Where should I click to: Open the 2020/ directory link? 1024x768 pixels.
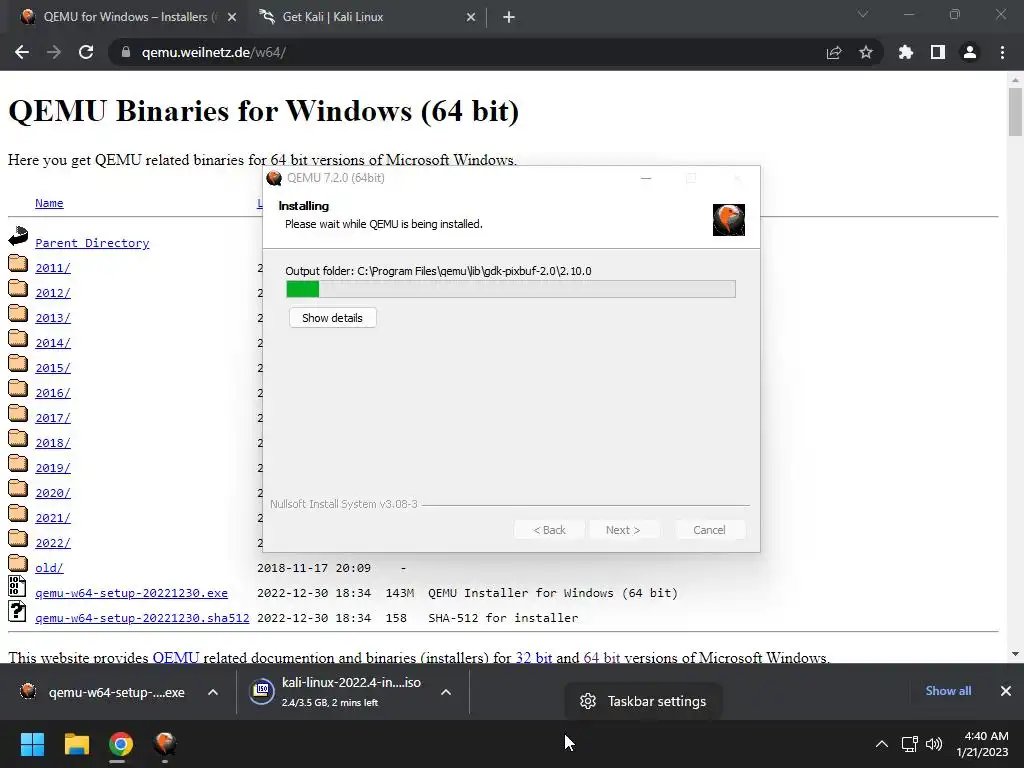pos(53,493)
